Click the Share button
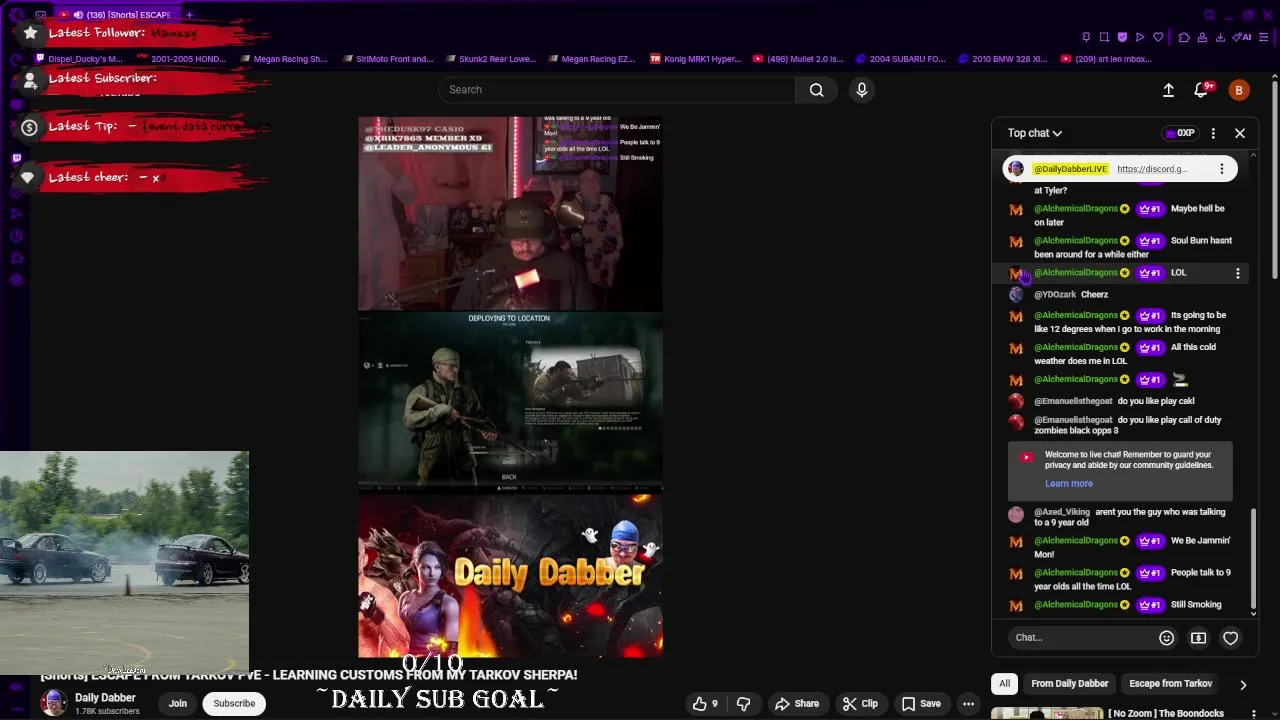Screen dimensions: 1280x720 (x=797, y=704)
